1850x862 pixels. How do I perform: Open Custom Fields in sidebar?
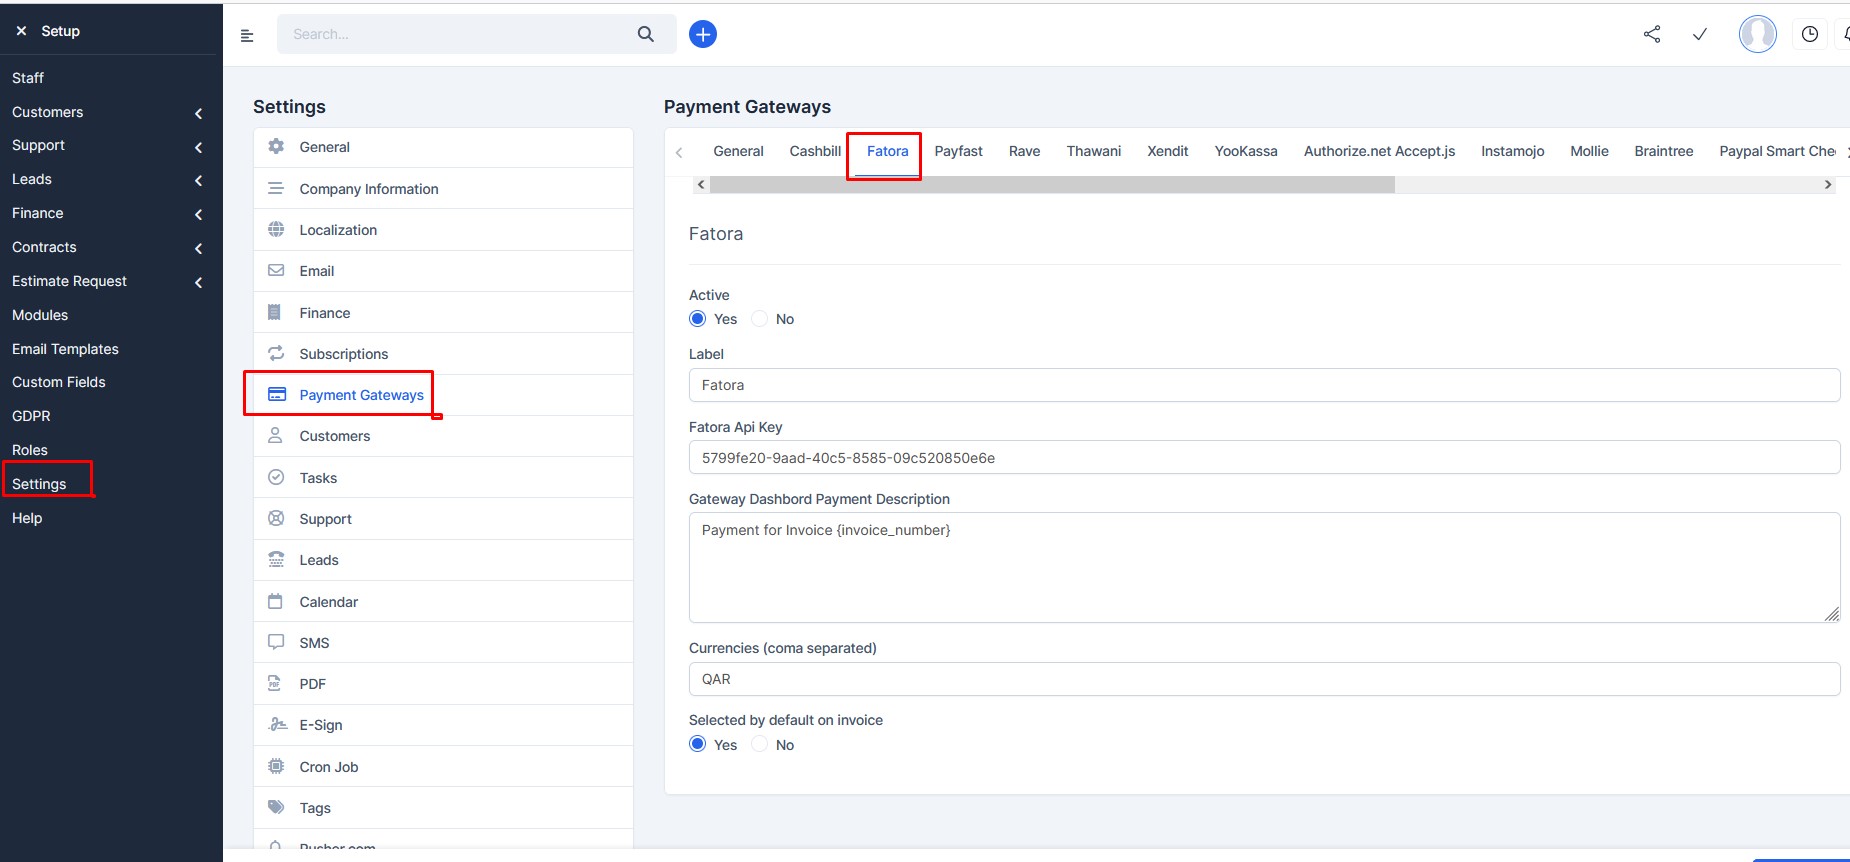point(59,382)
